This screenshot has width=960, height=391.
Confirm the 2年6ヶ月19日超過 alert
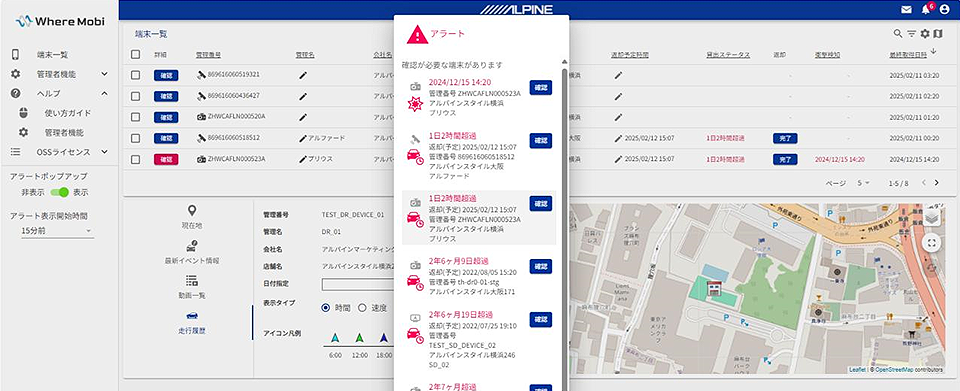coord(541,319)
